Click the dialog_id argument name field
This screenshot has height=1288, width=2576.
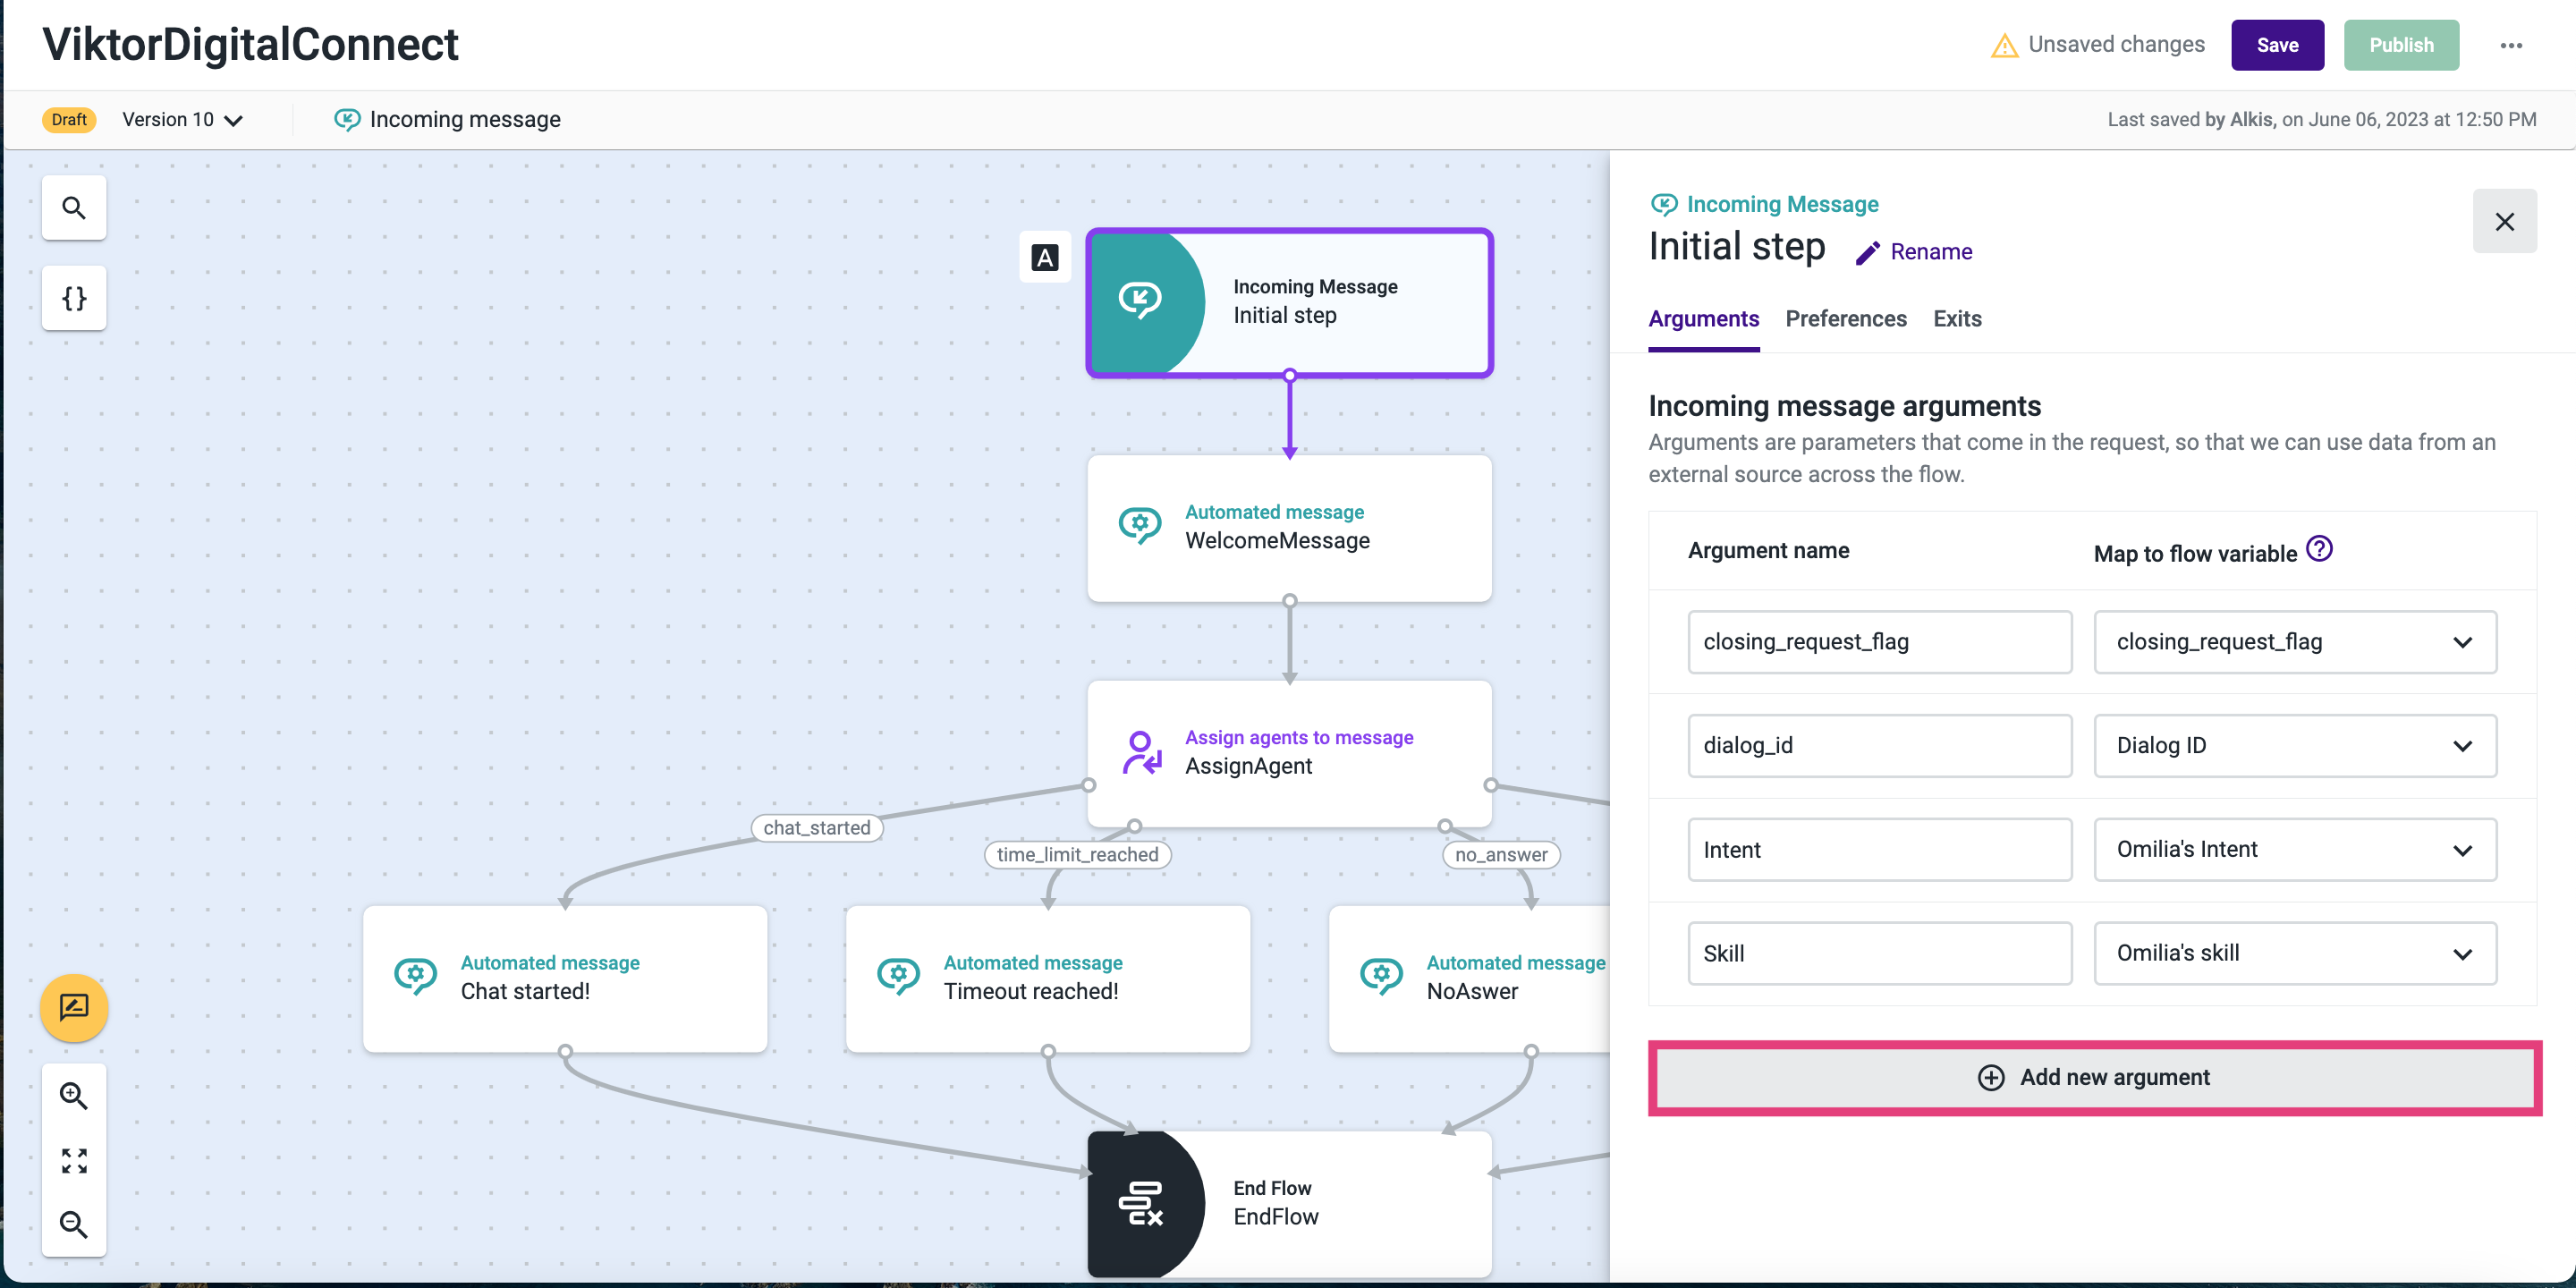[1879, 746]
